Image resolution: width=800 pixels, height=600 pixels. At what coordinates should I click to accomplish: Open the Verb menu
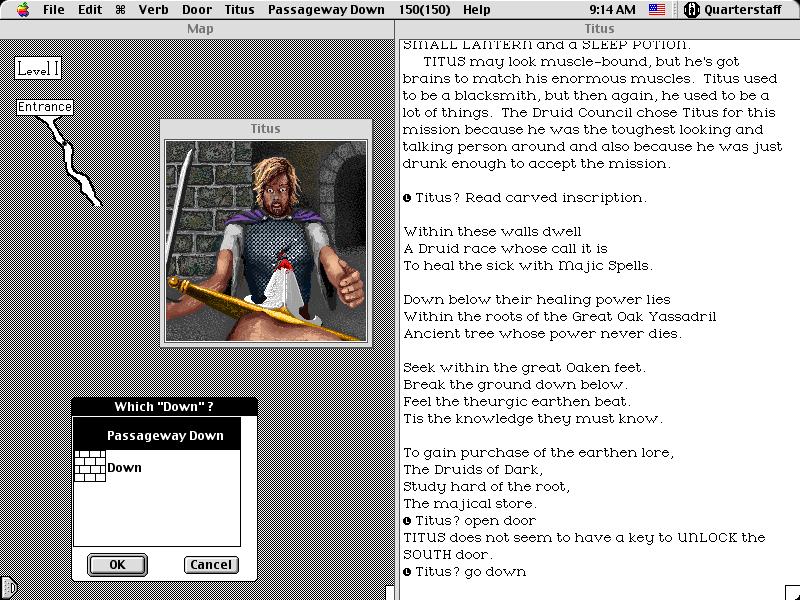click(x=153, y=9)
